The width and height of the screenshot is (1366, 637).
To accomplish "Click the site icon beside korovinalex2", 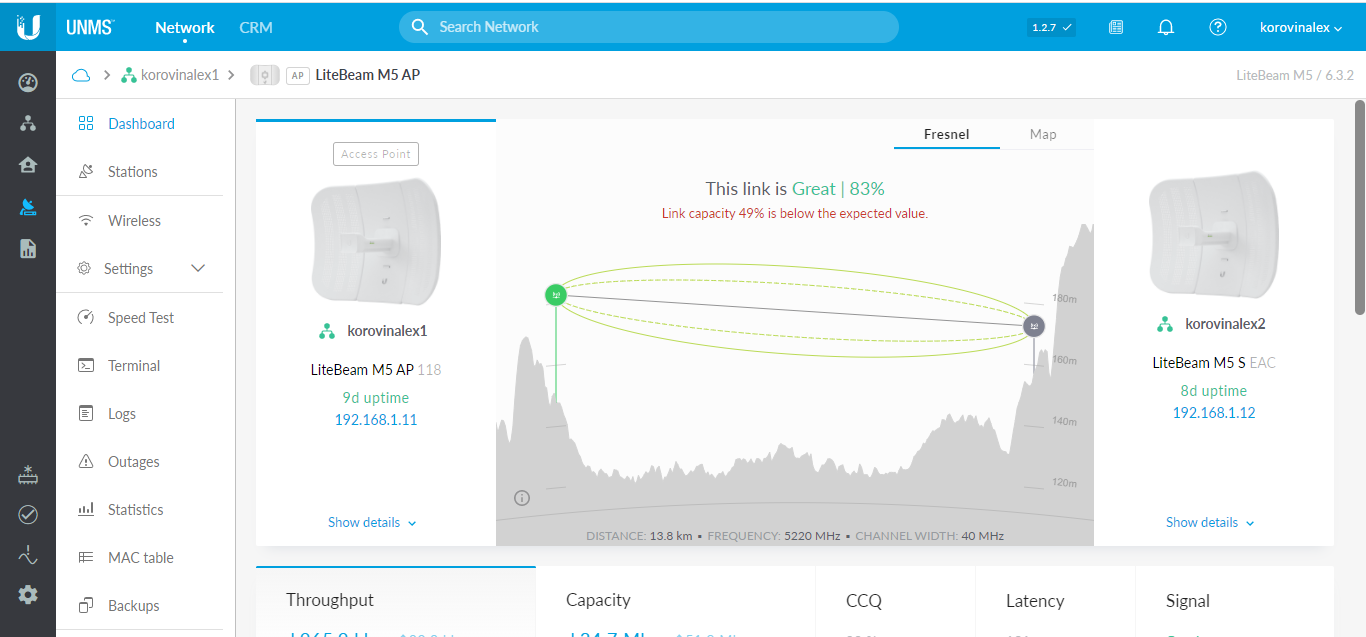I will click(1165, 324).
